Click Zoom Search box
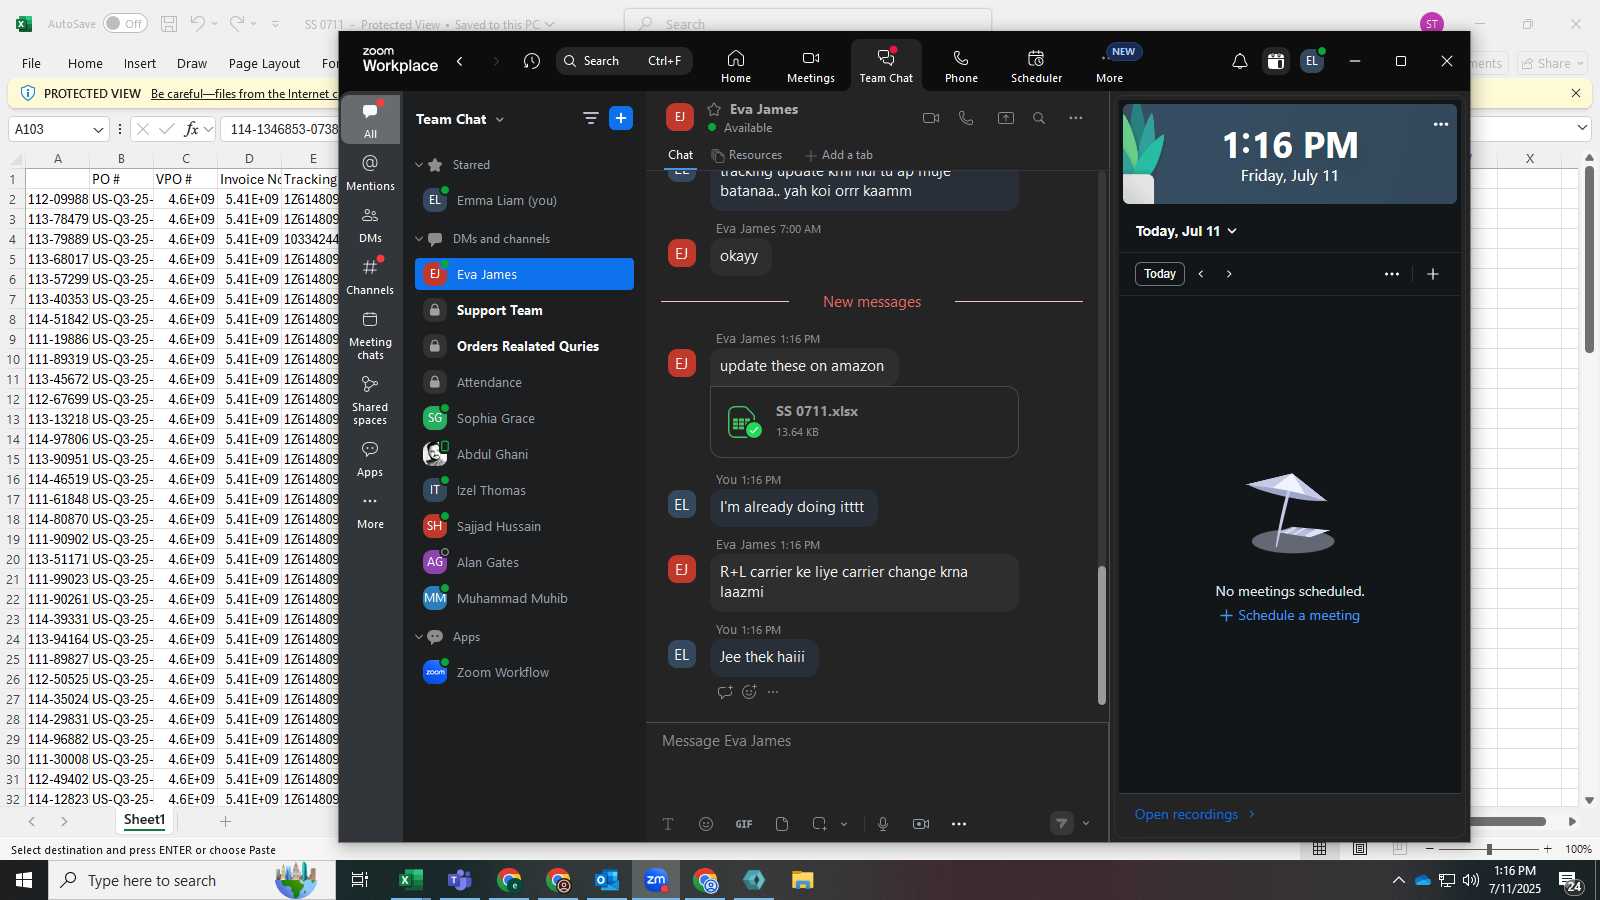 pyautogui.click(x=624, y=61)
